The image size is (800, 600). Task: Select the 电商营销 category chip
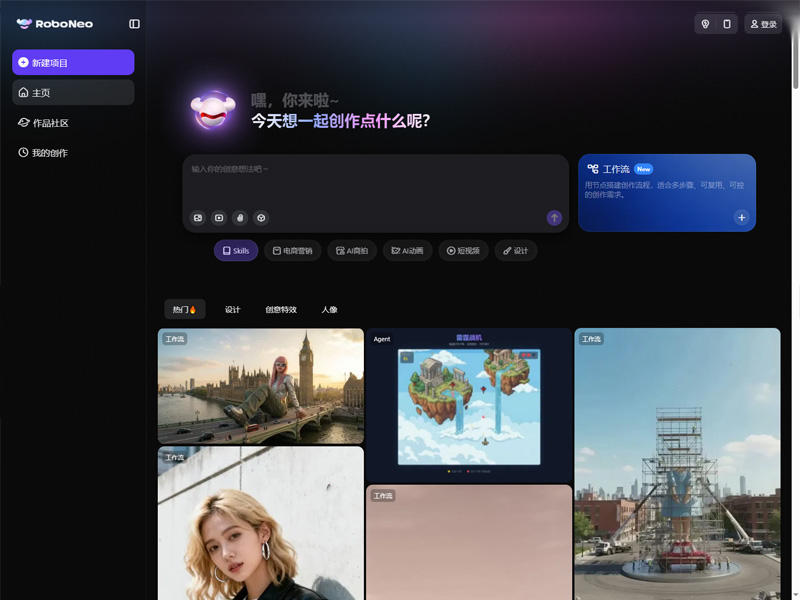tap(293, 251)
